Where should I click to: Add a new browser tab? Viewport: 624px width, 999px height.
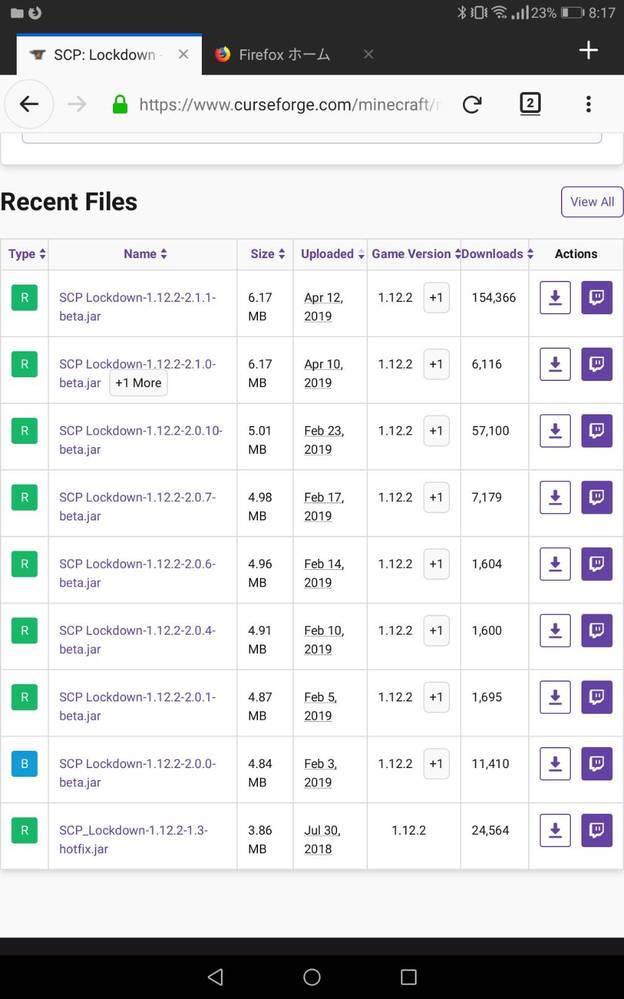588,50
